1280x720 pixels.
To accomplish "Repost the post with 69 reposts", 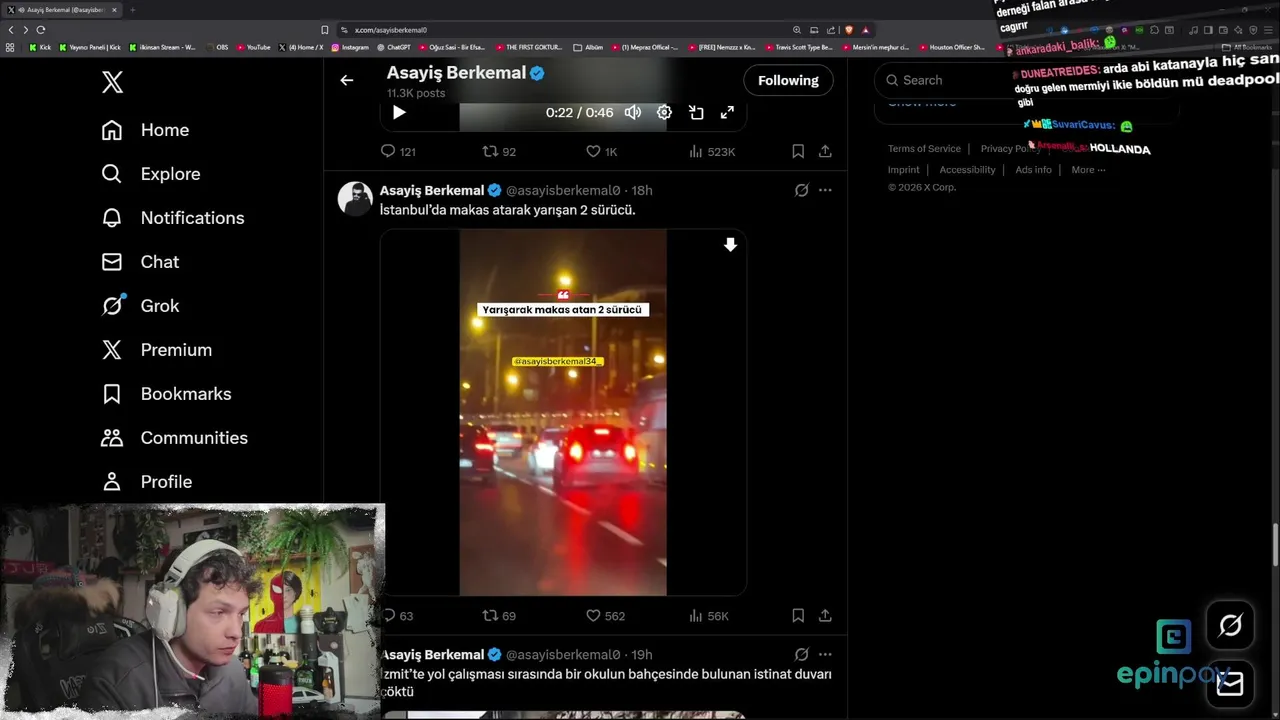I will [x=499, y=616].
